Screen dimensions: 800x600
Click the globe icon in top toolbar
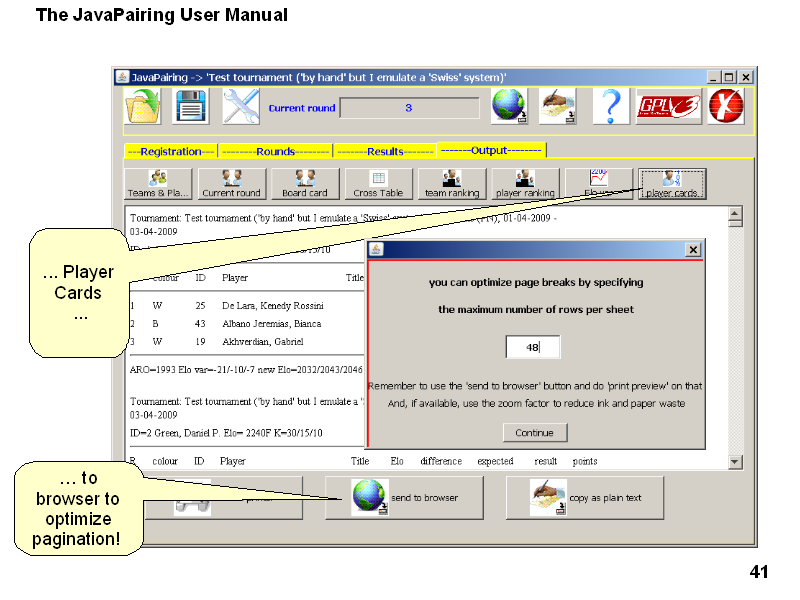coord(509,106)
